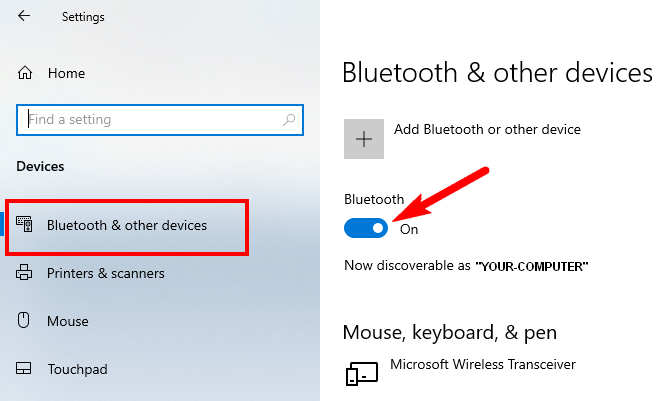Focus the Find a setting search field
Screen dimensions: 672x401
click(160, 120)
